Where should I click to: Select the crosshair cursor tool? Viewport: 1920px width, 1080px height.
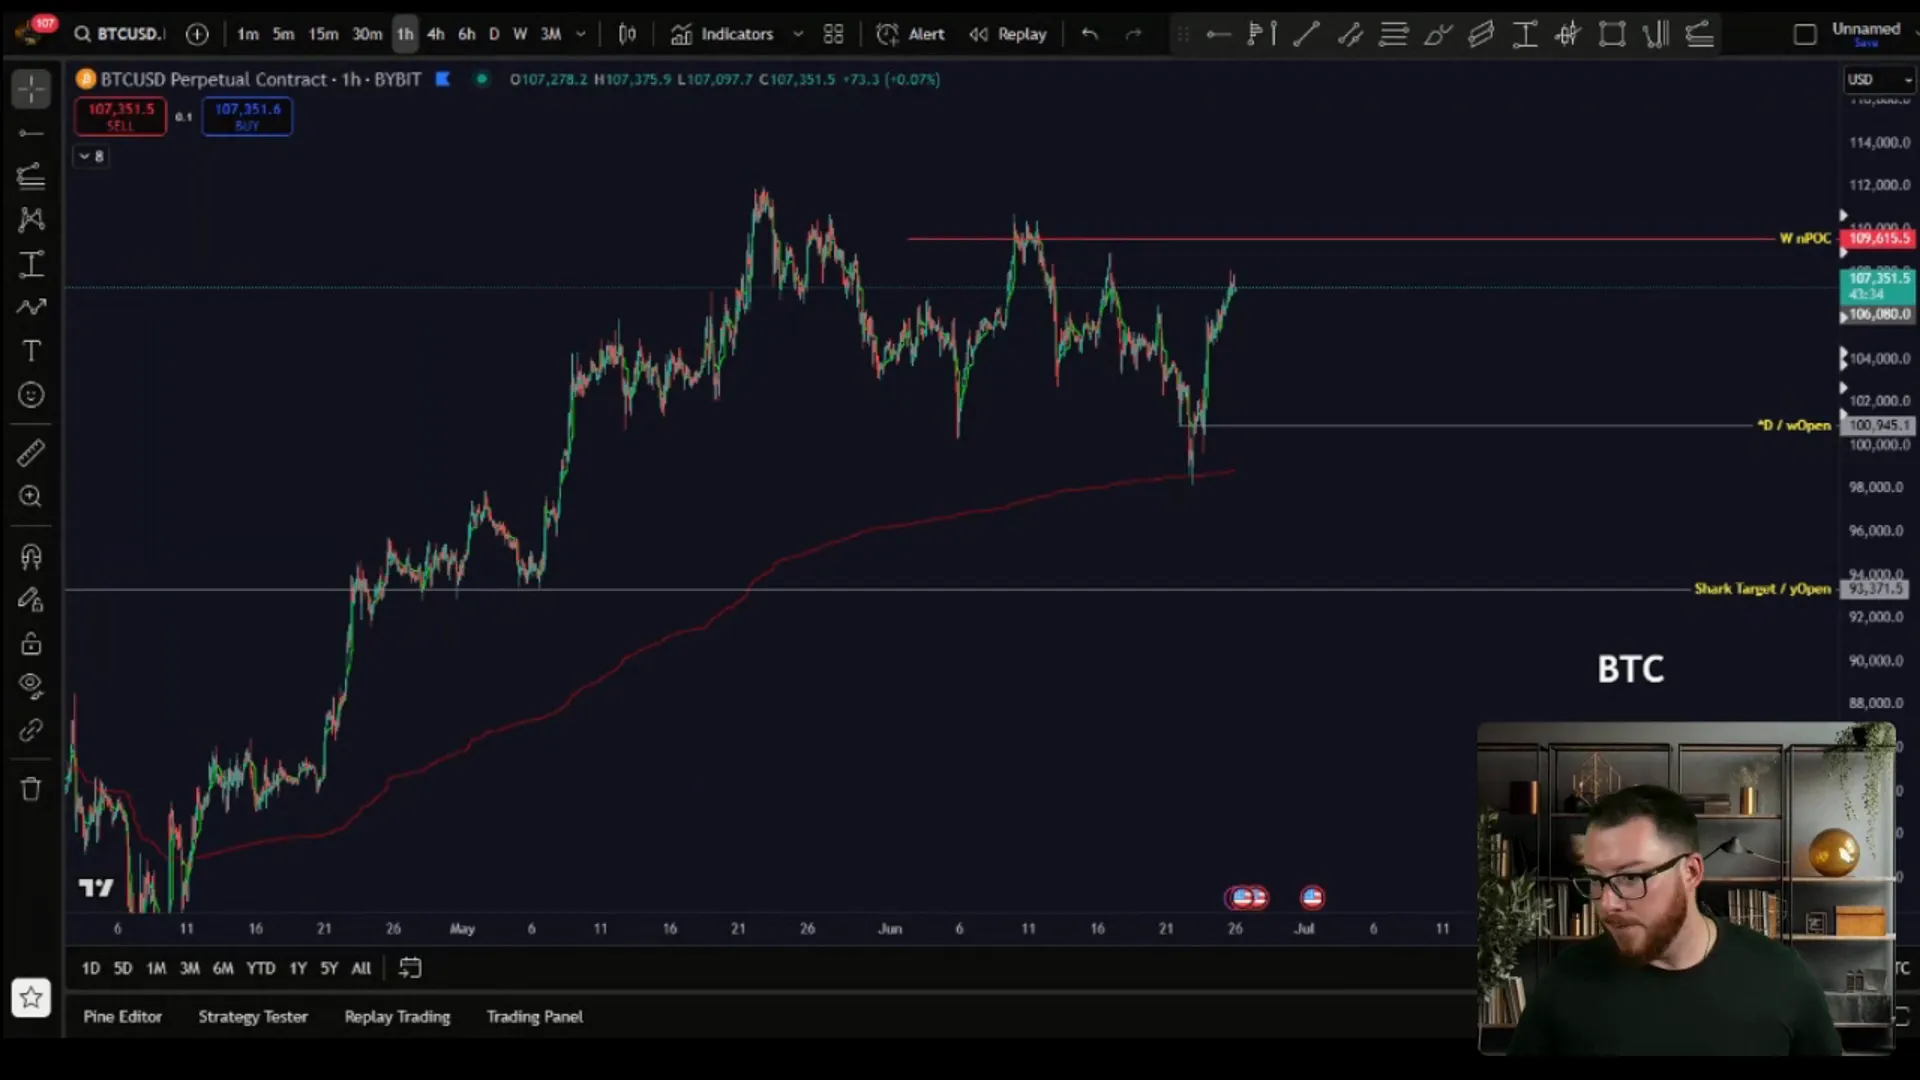pos(31,89)
